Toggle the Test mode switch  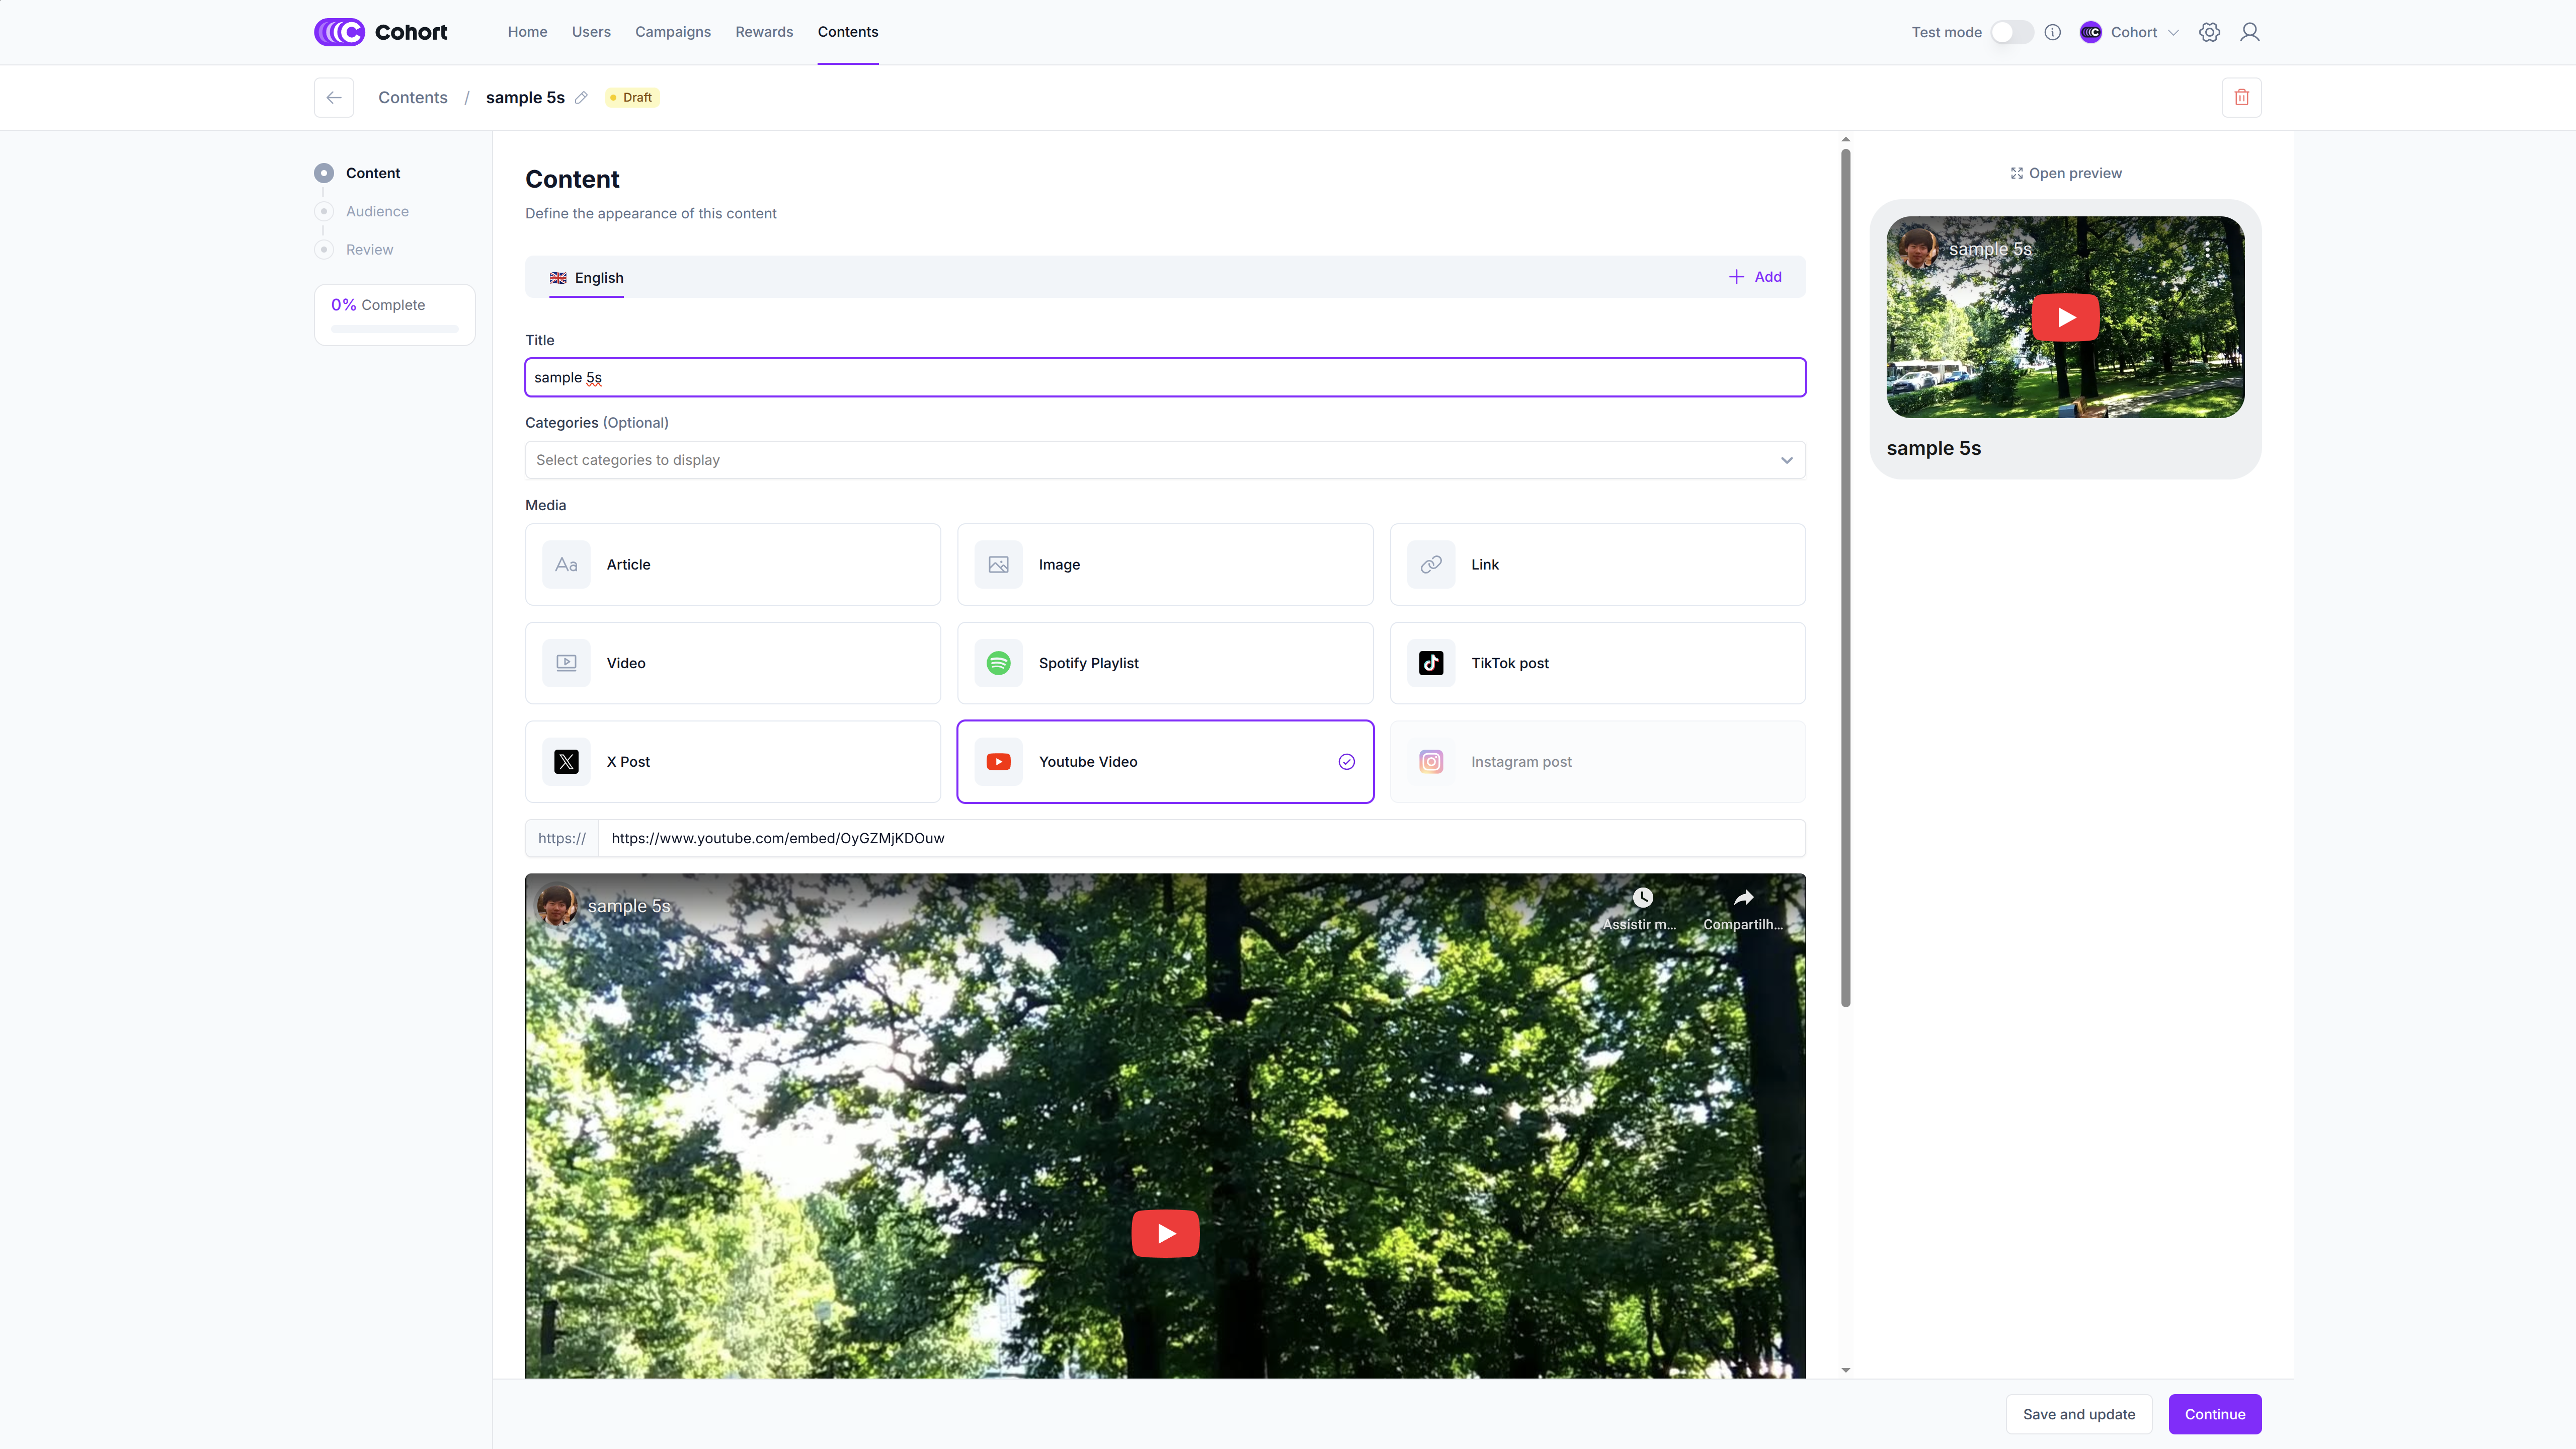2011,32
